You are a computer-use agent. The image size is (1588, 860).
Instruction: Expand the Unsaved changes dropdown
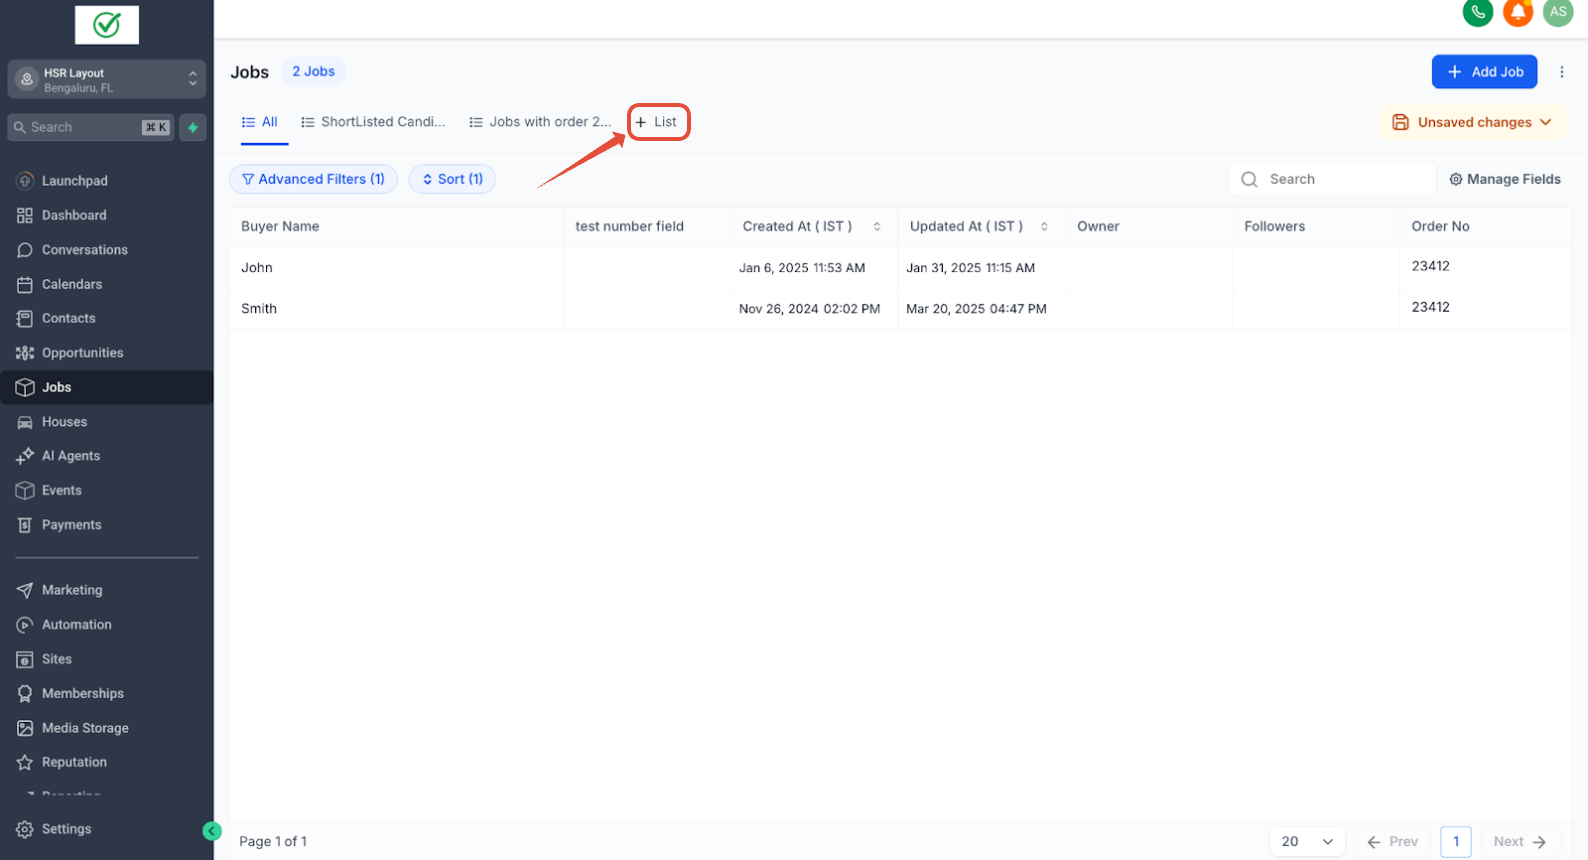(1474, 122)
